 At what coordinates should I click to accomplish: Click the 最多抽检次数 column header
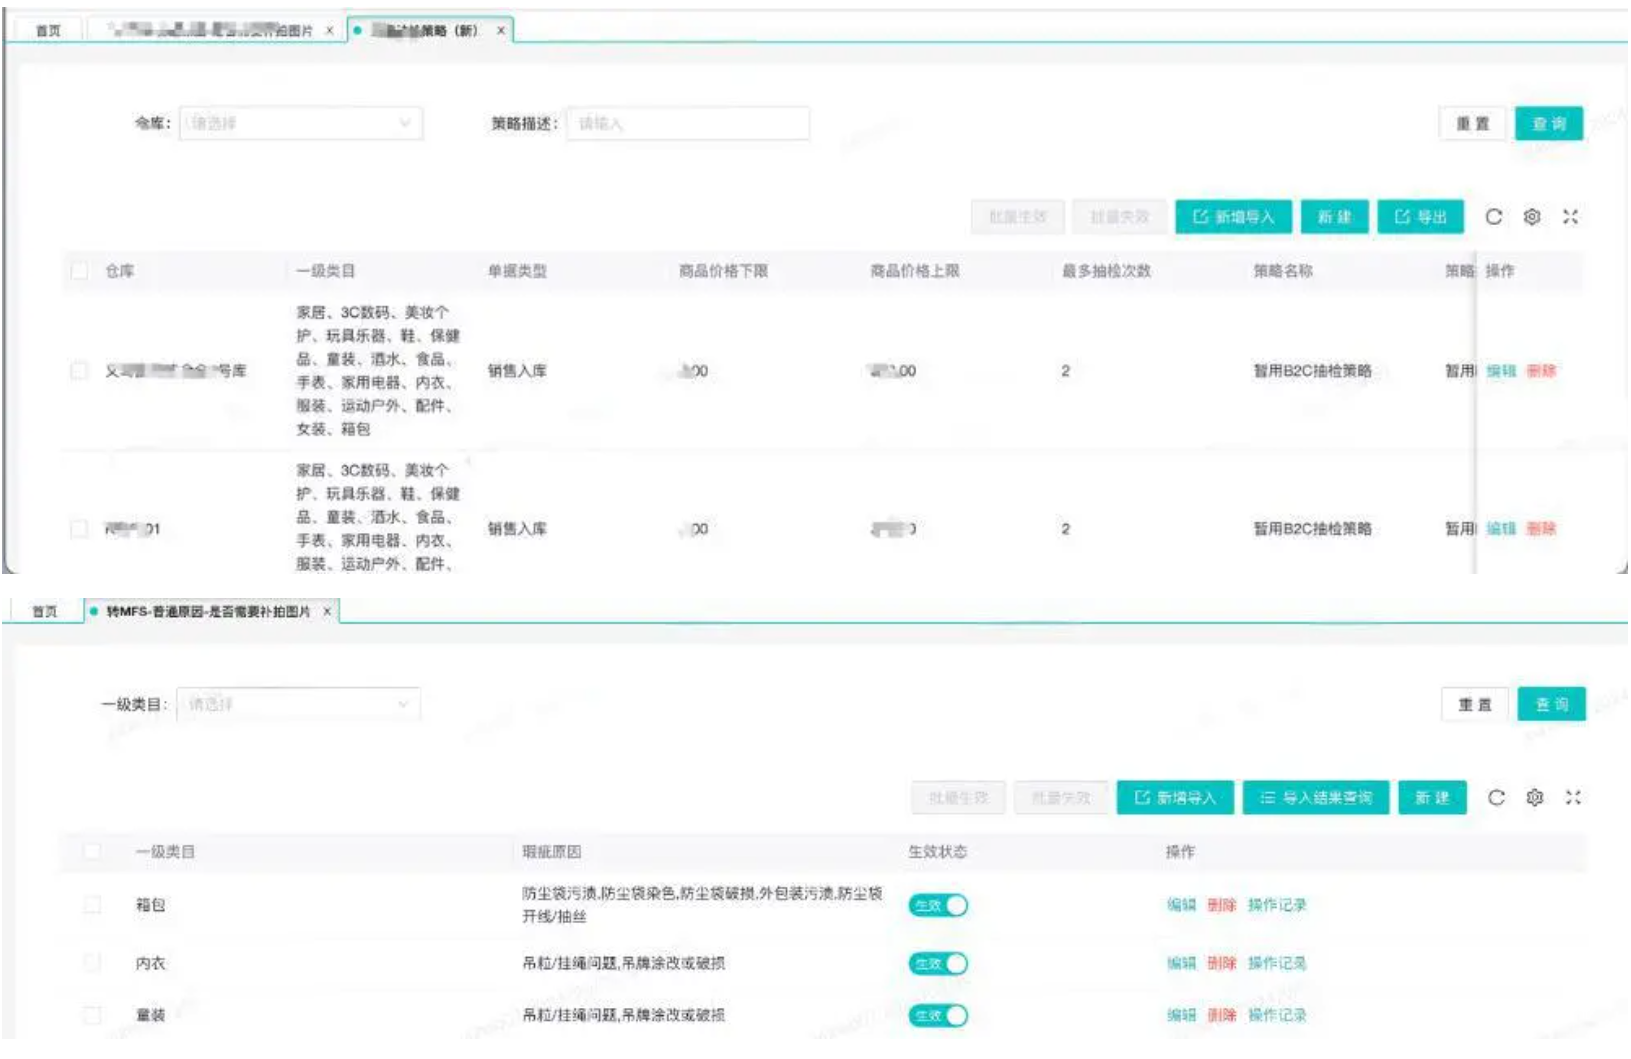(1106, 270)
